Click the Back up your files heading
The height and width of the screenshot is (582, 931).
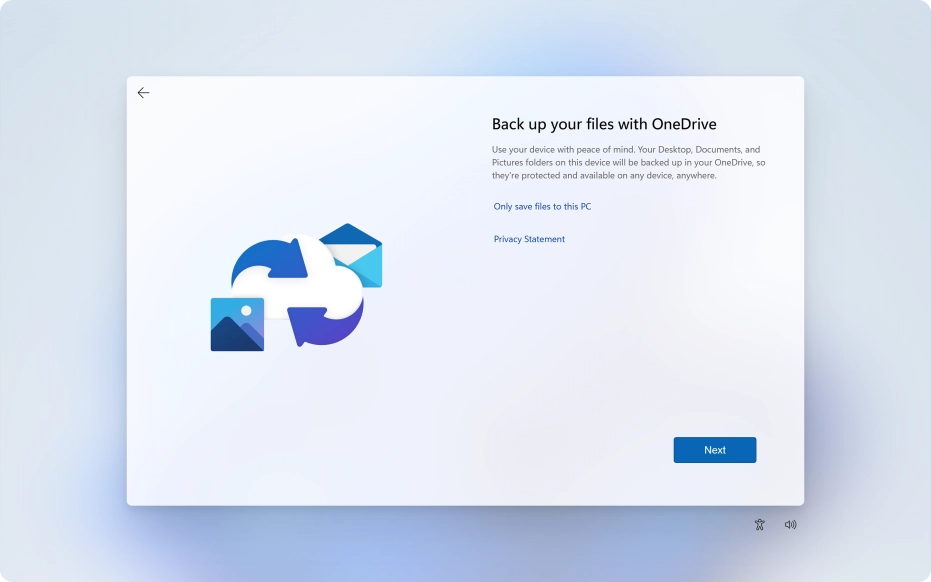pos(603,123)
